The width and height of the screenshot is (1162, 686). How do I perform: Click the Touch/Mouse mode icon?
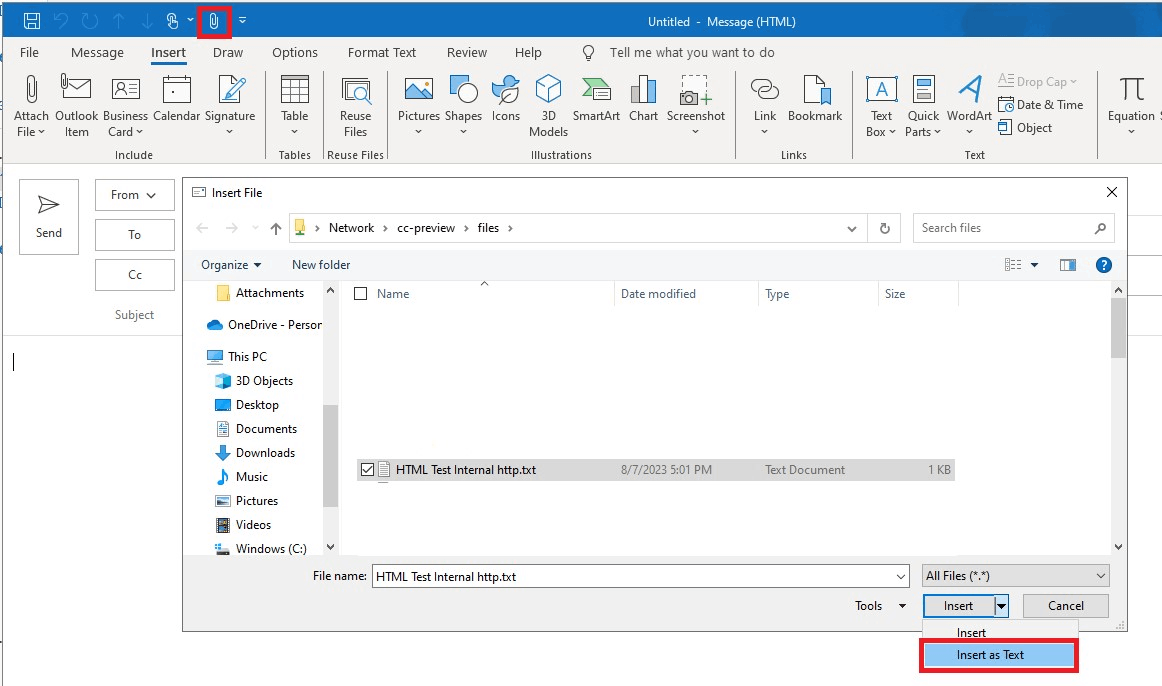pos(172,21)
